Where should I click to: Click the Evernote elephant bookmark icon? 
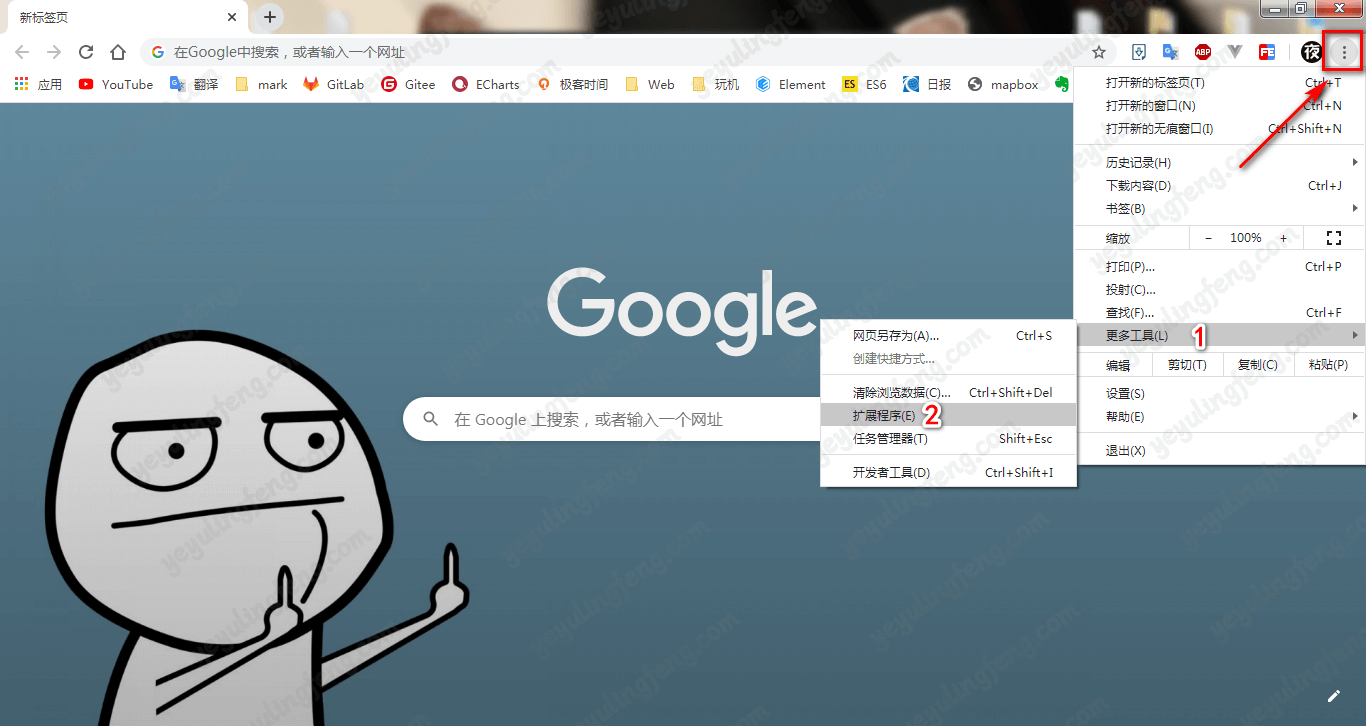[x=1062, y=85]
